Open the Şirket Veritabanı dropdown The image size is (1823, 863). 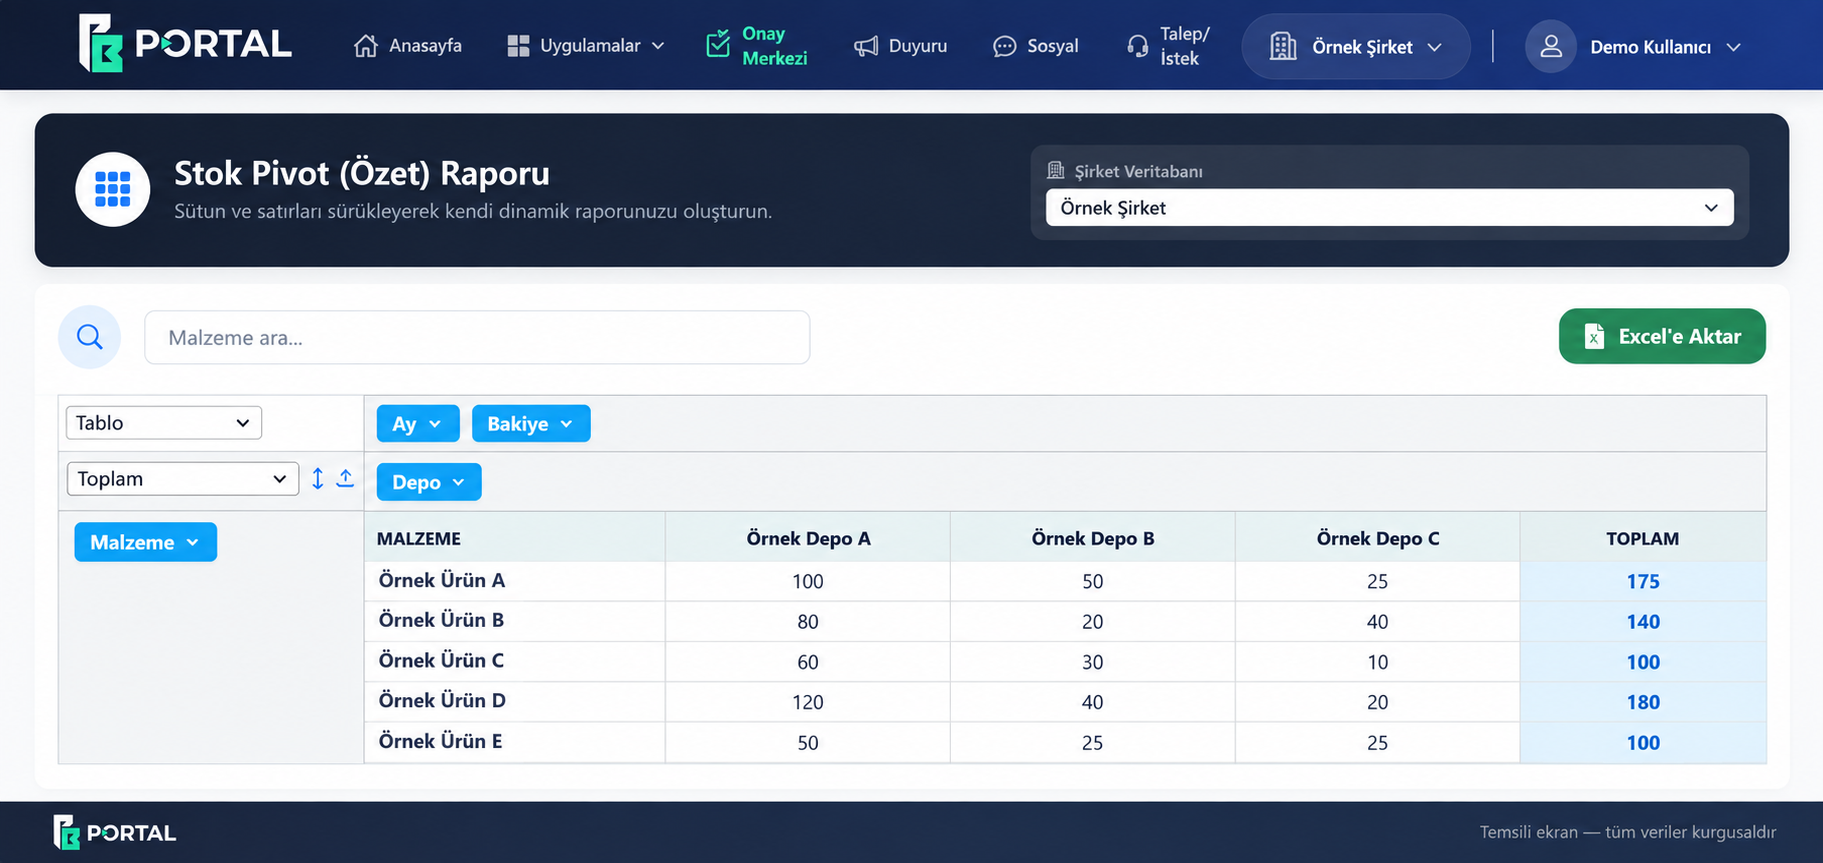pyautogui.click(x=1390, y=208)
